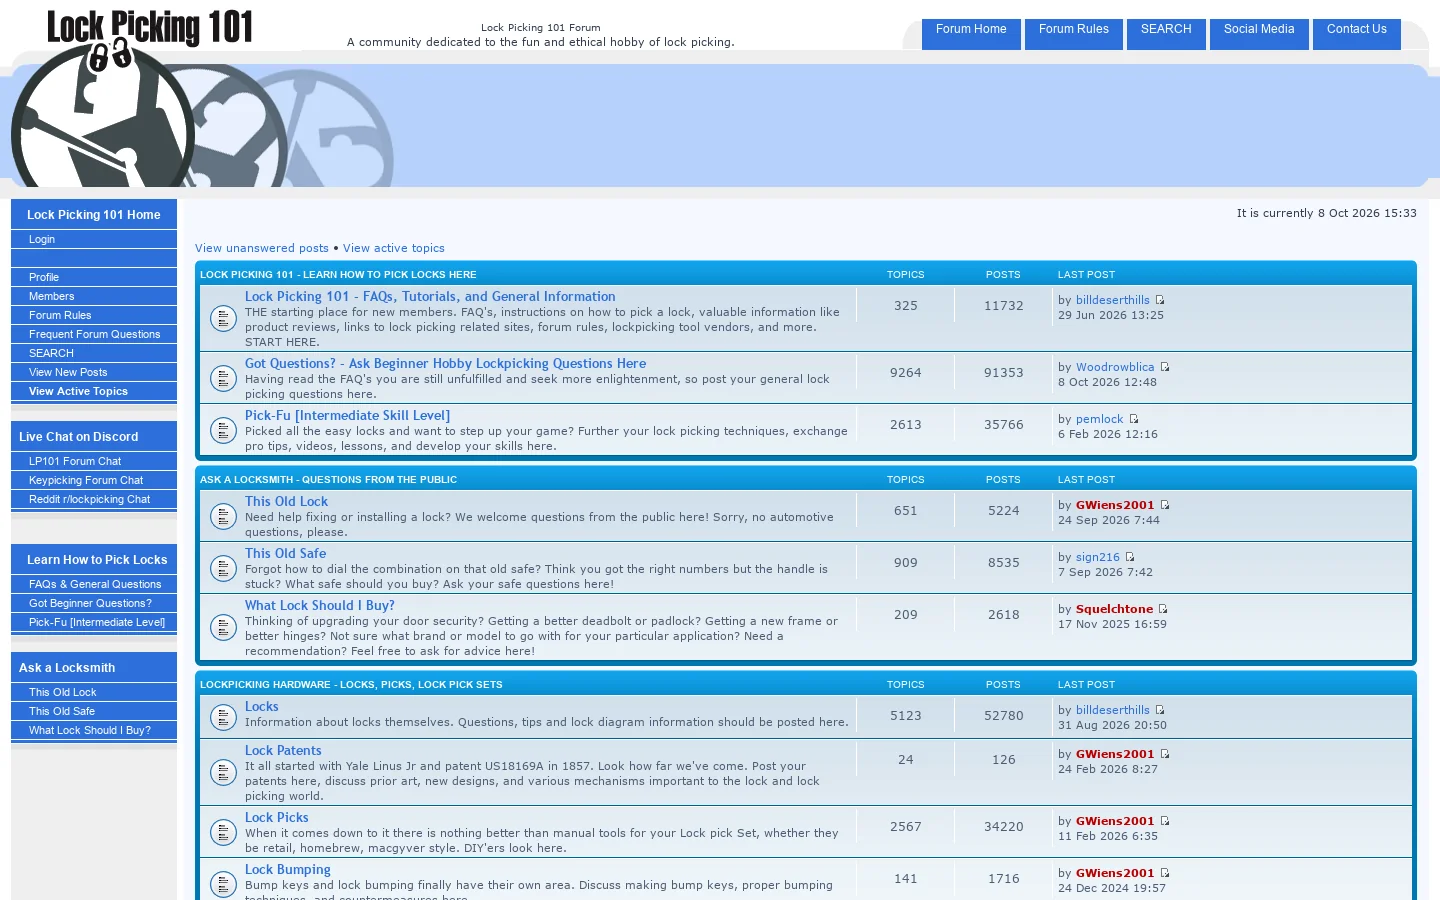Open What Lock Should I Buy? forum title link

320,606
